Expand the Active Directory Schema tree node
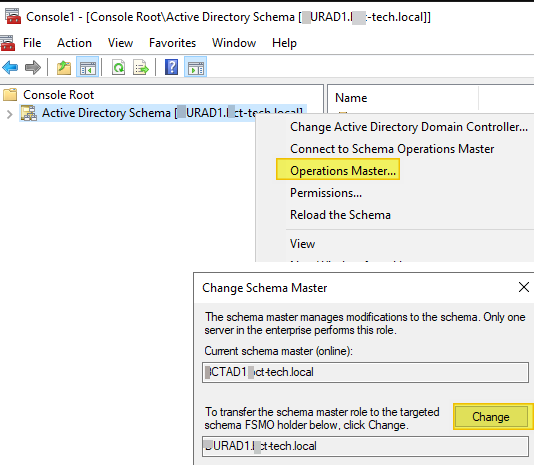Viewport: 534px width, 465px height. (x=9, y=114)
